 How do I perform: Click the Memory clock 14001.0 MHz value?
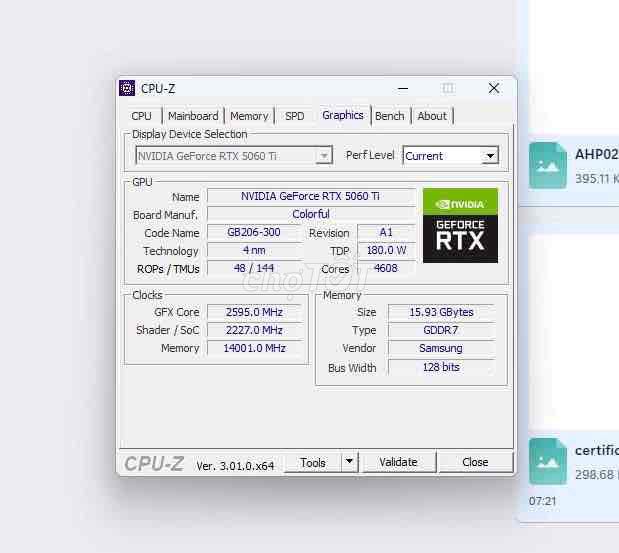[255, 348]
